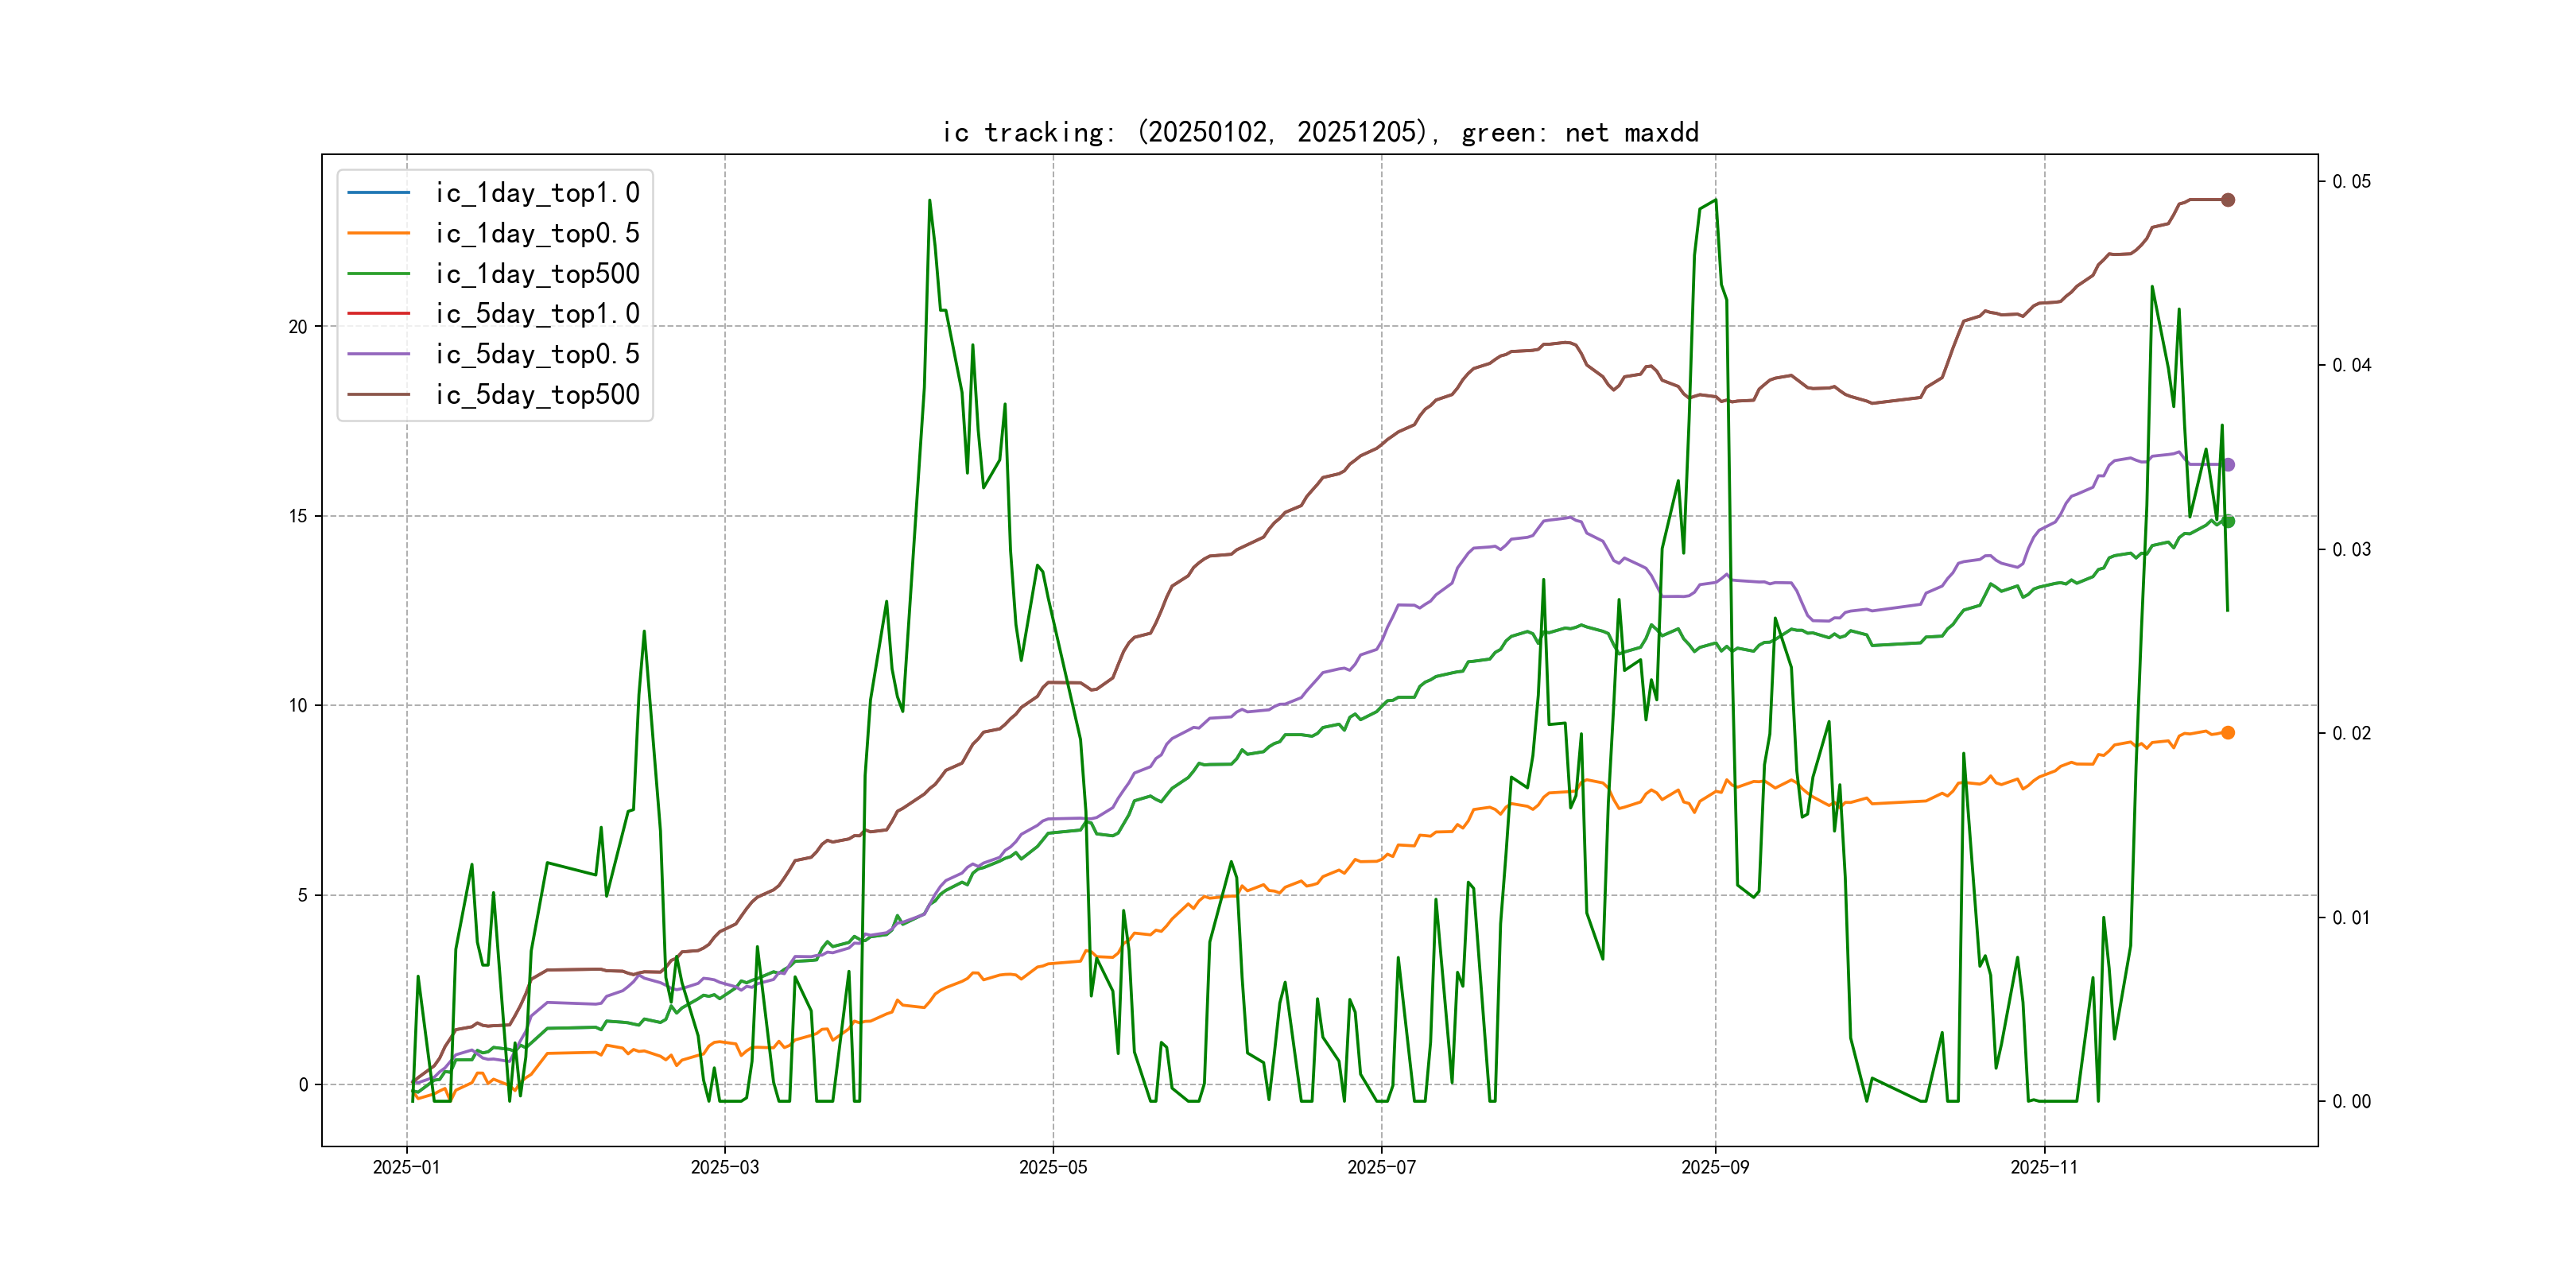Click the green end-point marker dot
Screen dimensions: 2576x1288
coord(2228,521)
